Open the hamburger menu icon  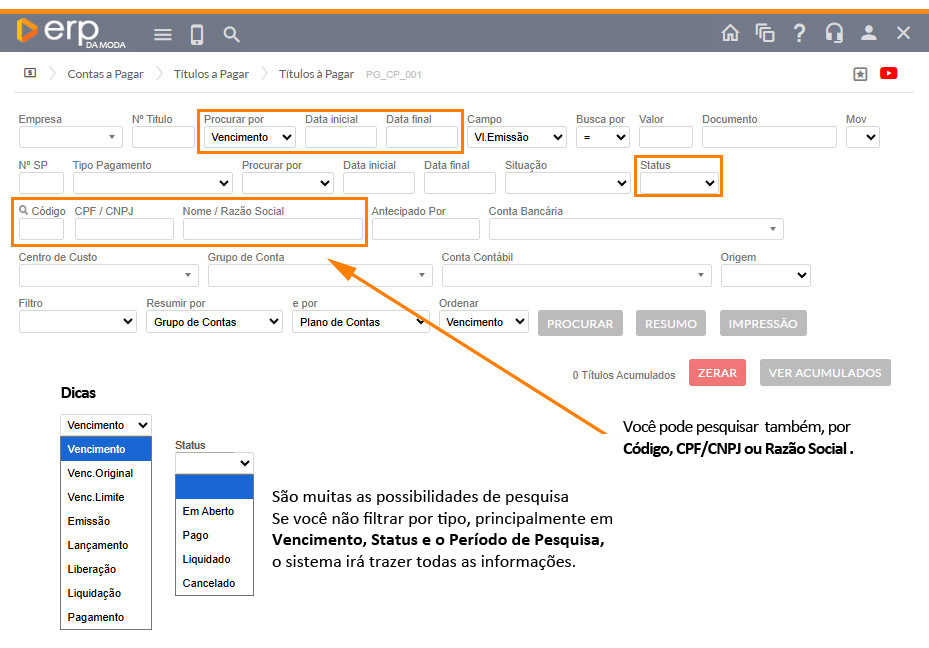163,34
